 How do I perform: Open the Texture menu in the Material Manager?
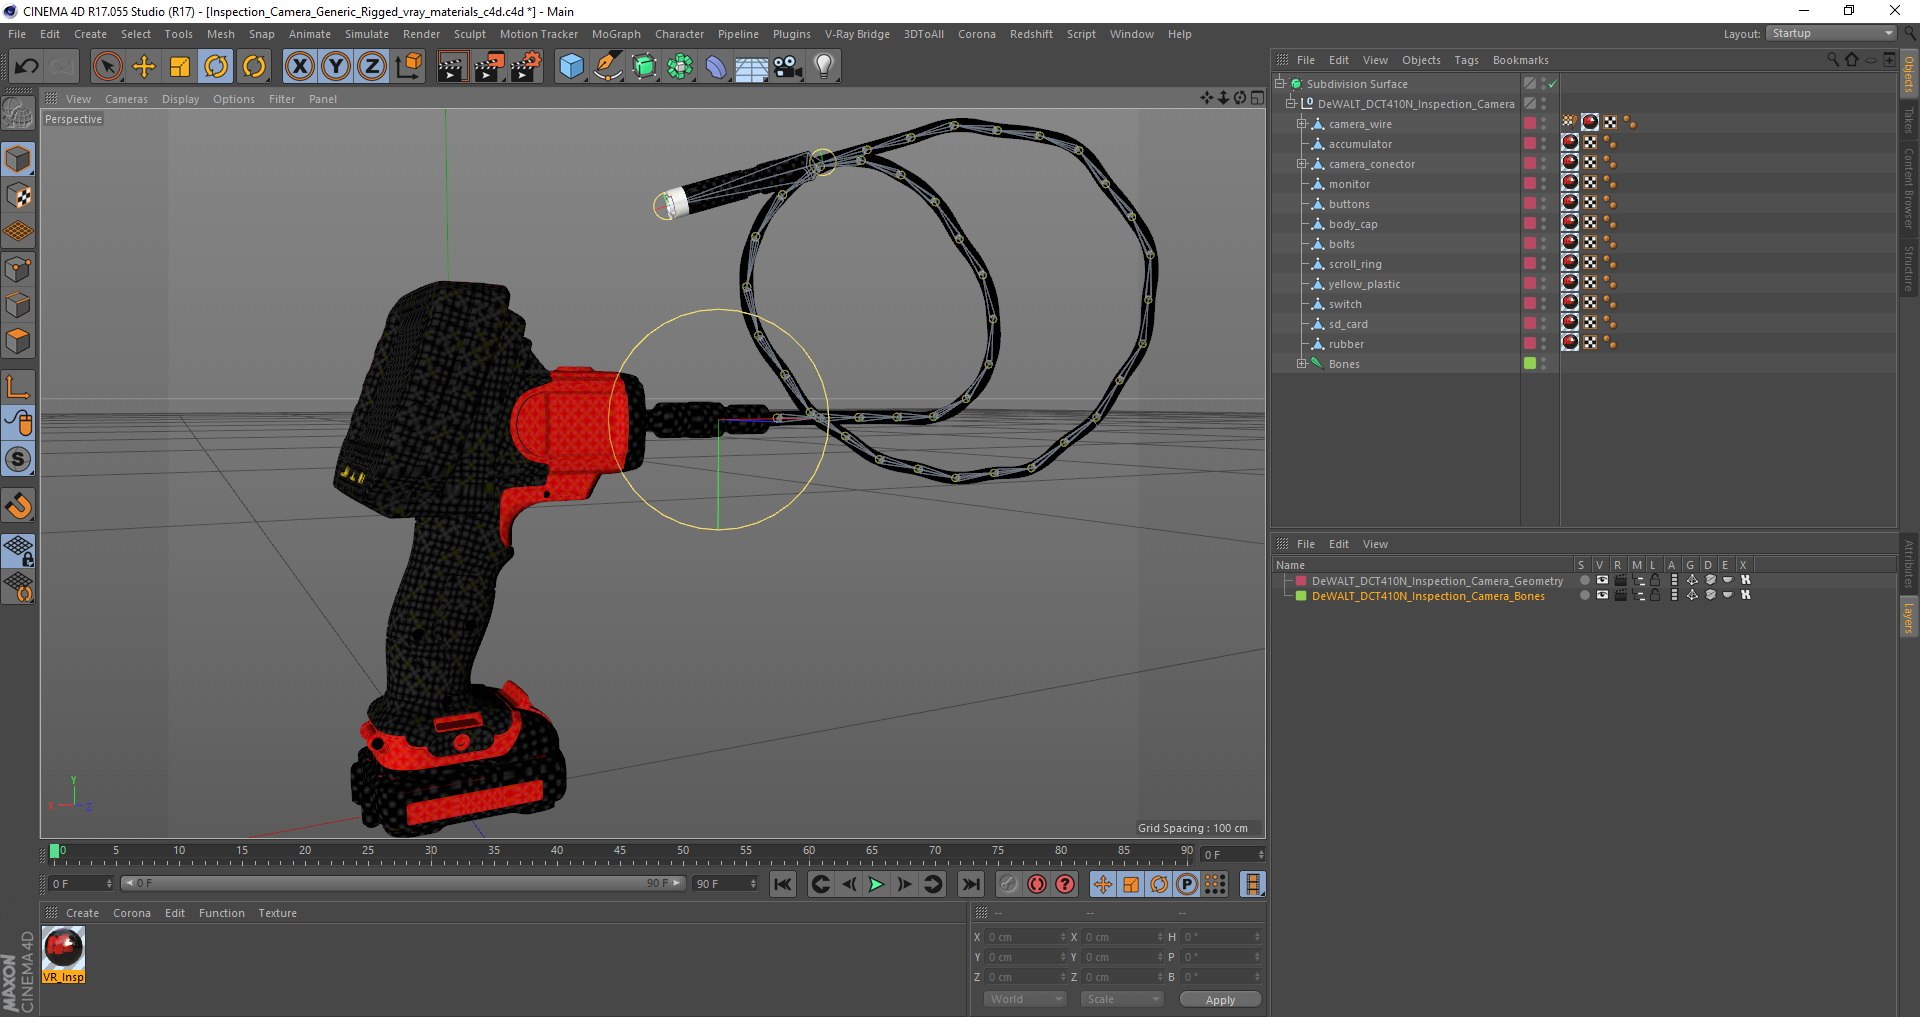tap(277, 913)
